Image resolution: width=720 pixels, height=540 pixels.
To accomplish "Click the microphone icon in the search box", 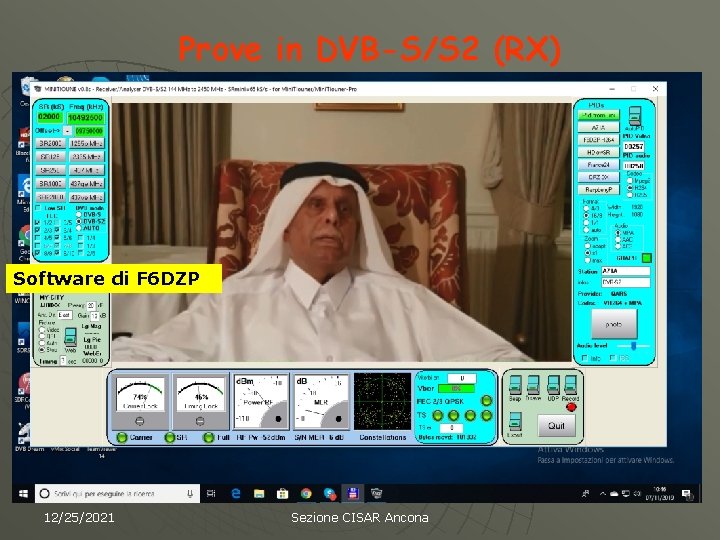I will 190,494.
